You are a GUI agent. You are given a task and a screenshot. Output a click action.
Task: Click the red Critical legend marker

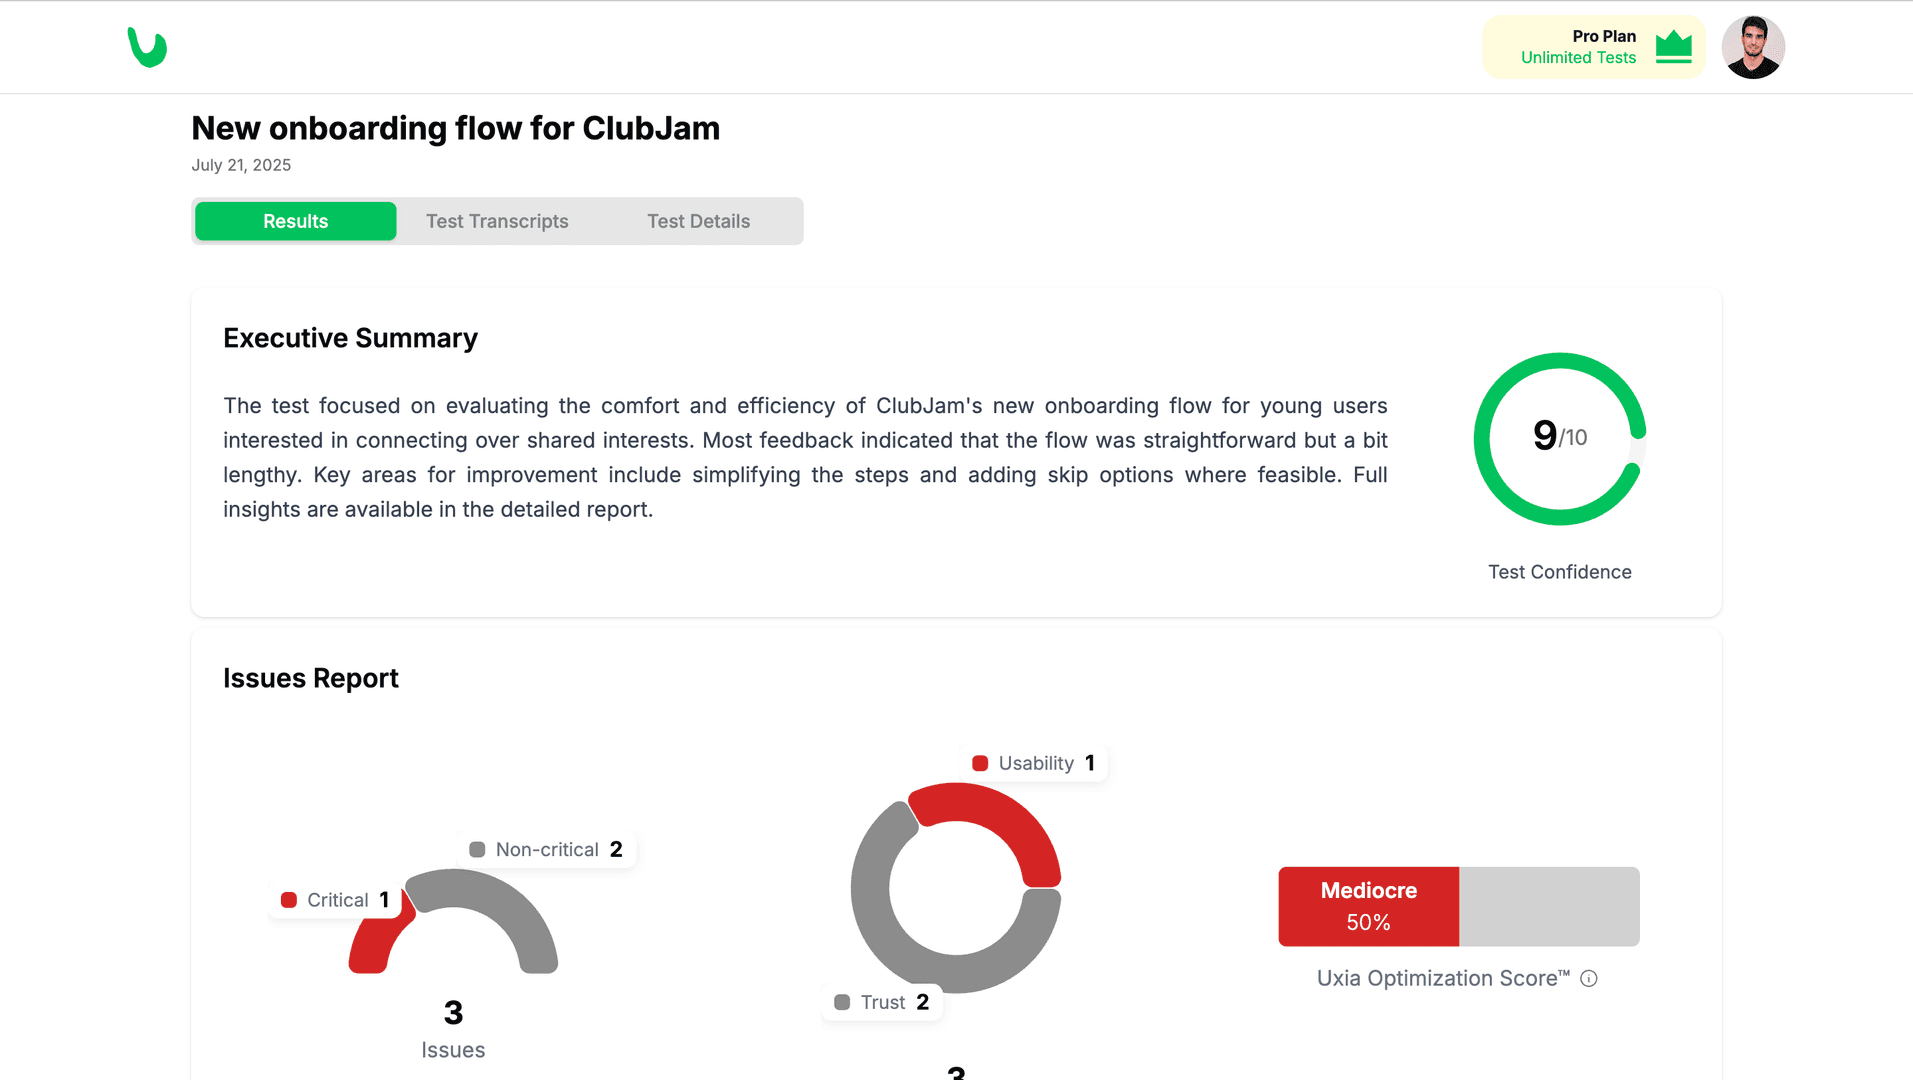point(289,900)
